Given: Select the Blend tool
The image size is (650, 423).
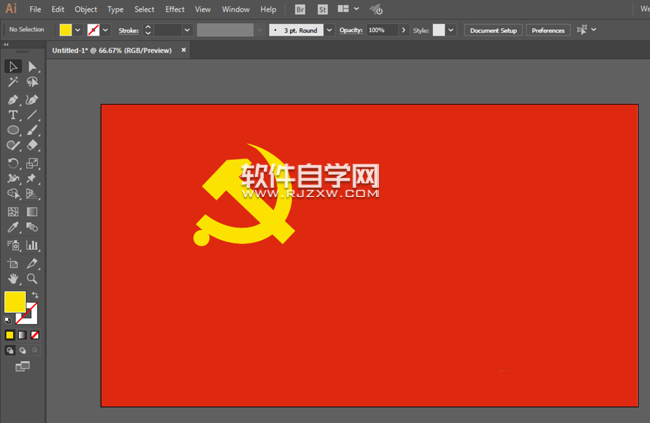Looking at the screenshot, I should (32, 227).
